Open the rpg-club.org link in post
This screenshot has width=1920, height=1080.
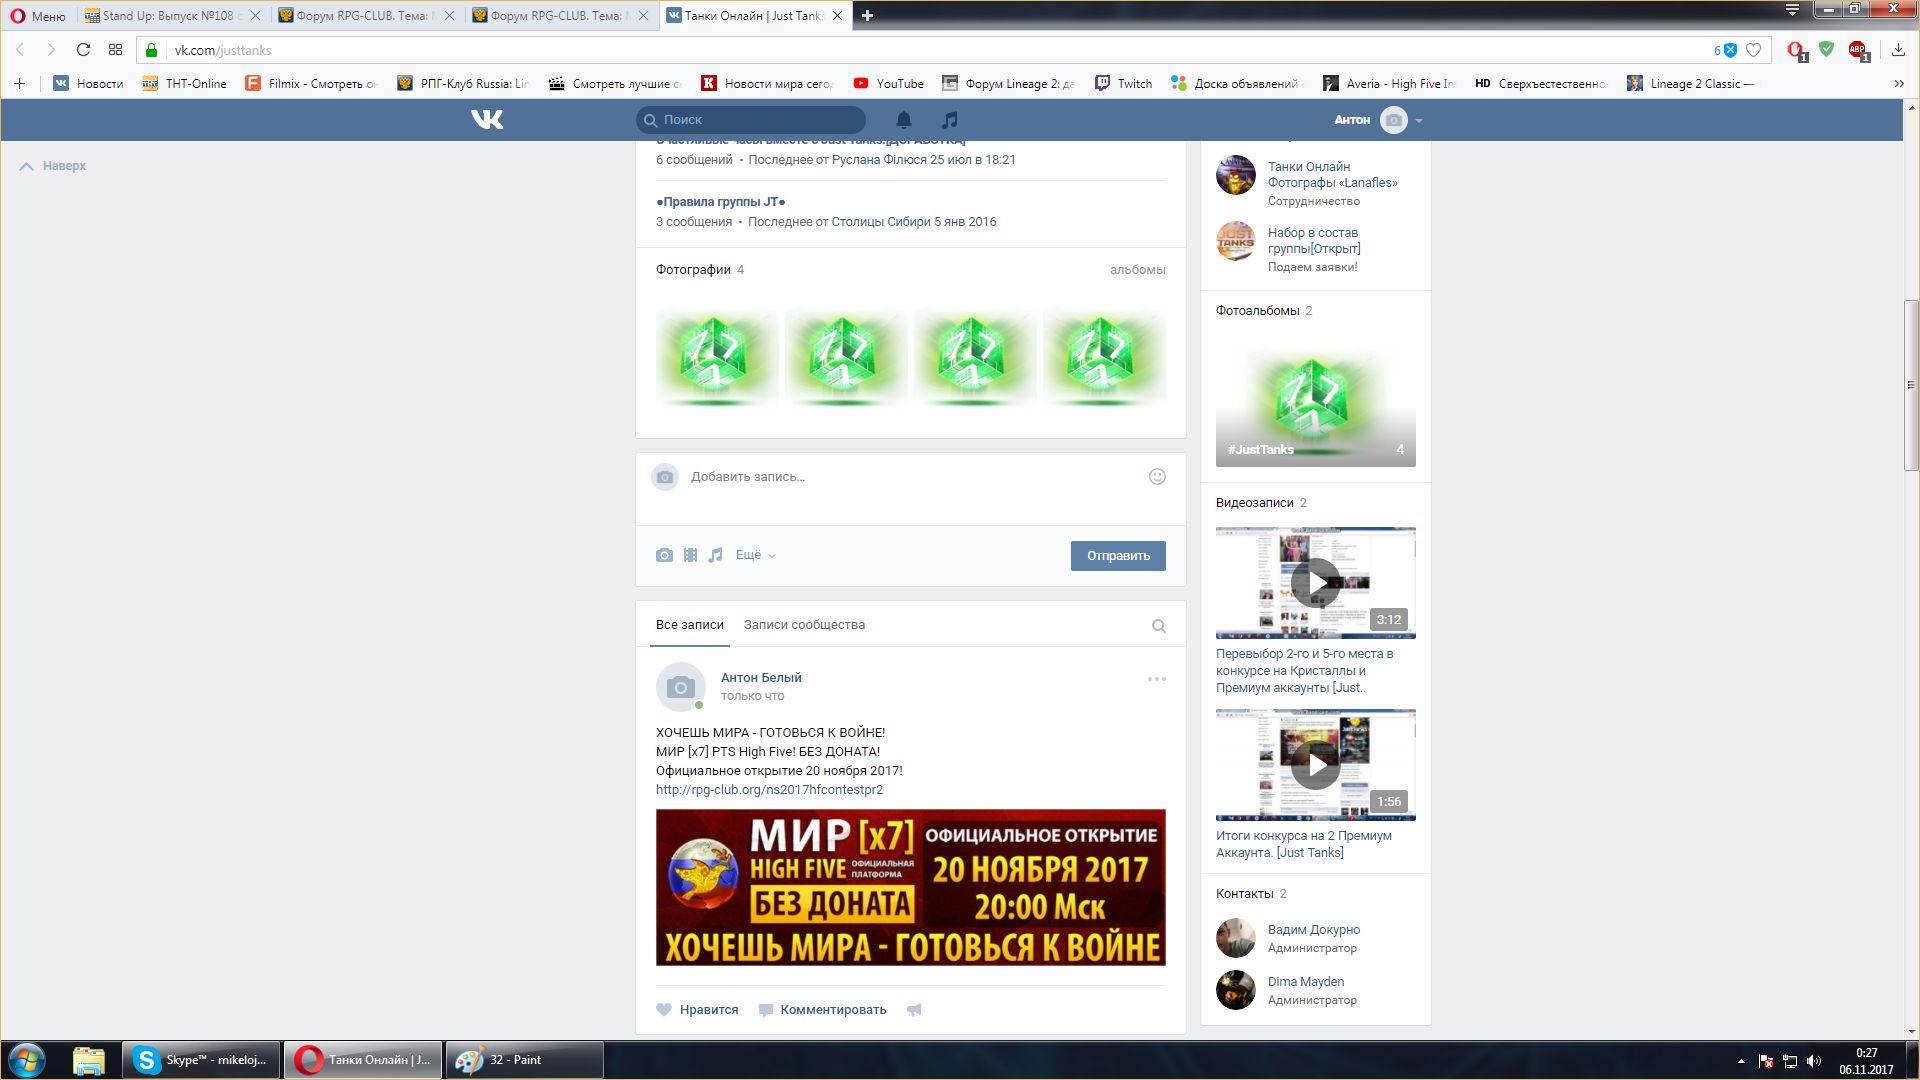click(769, 790)
